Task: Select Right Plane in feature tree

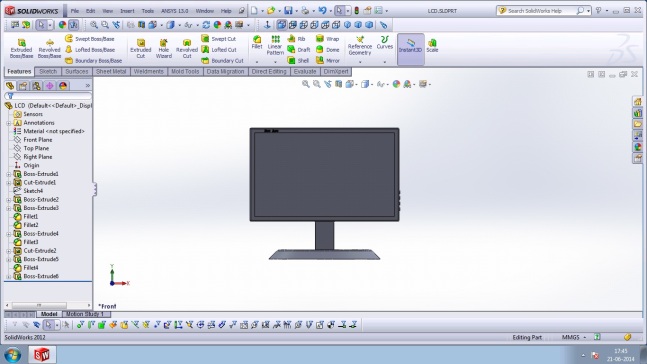Action: 38,157
